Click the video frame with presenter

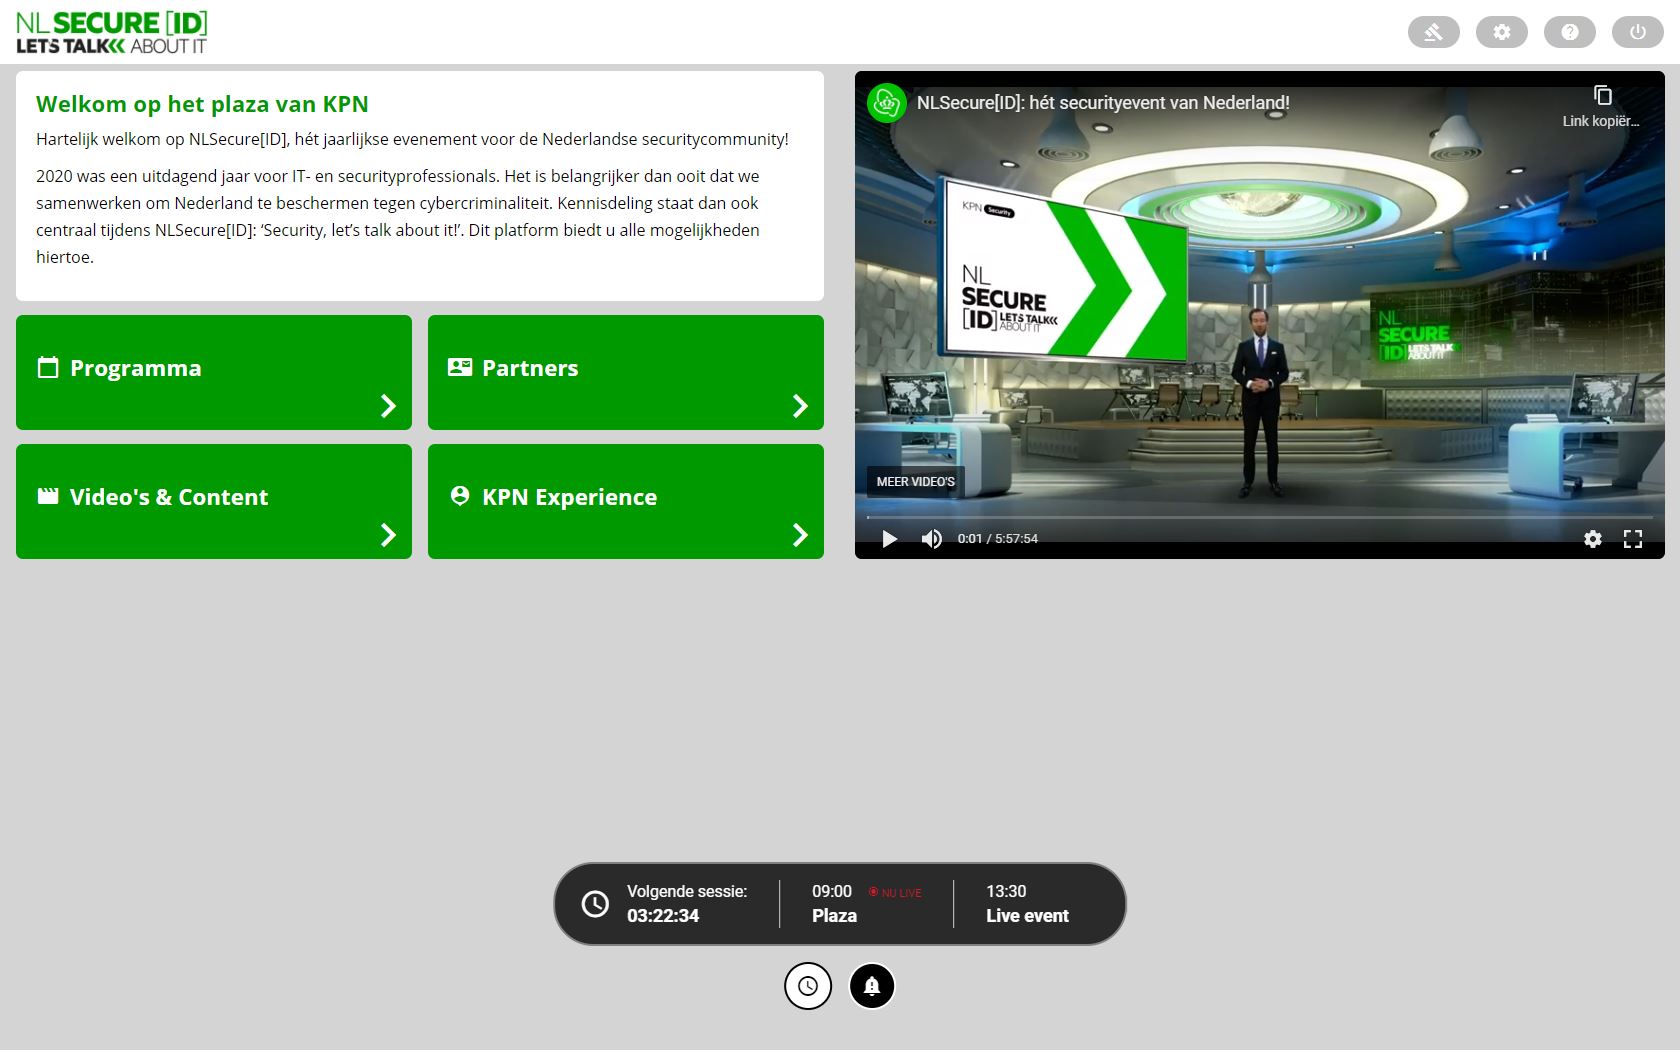point(1260,315)
